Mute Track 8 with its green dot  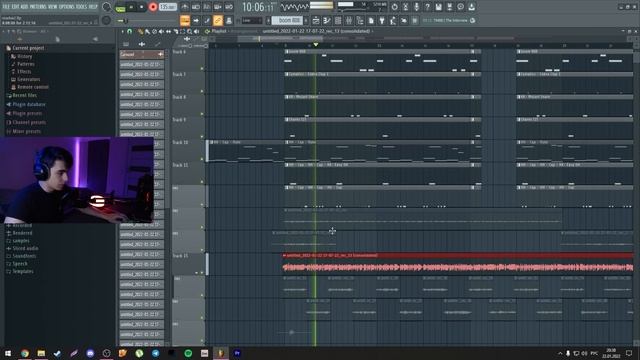tap(202, 114)
